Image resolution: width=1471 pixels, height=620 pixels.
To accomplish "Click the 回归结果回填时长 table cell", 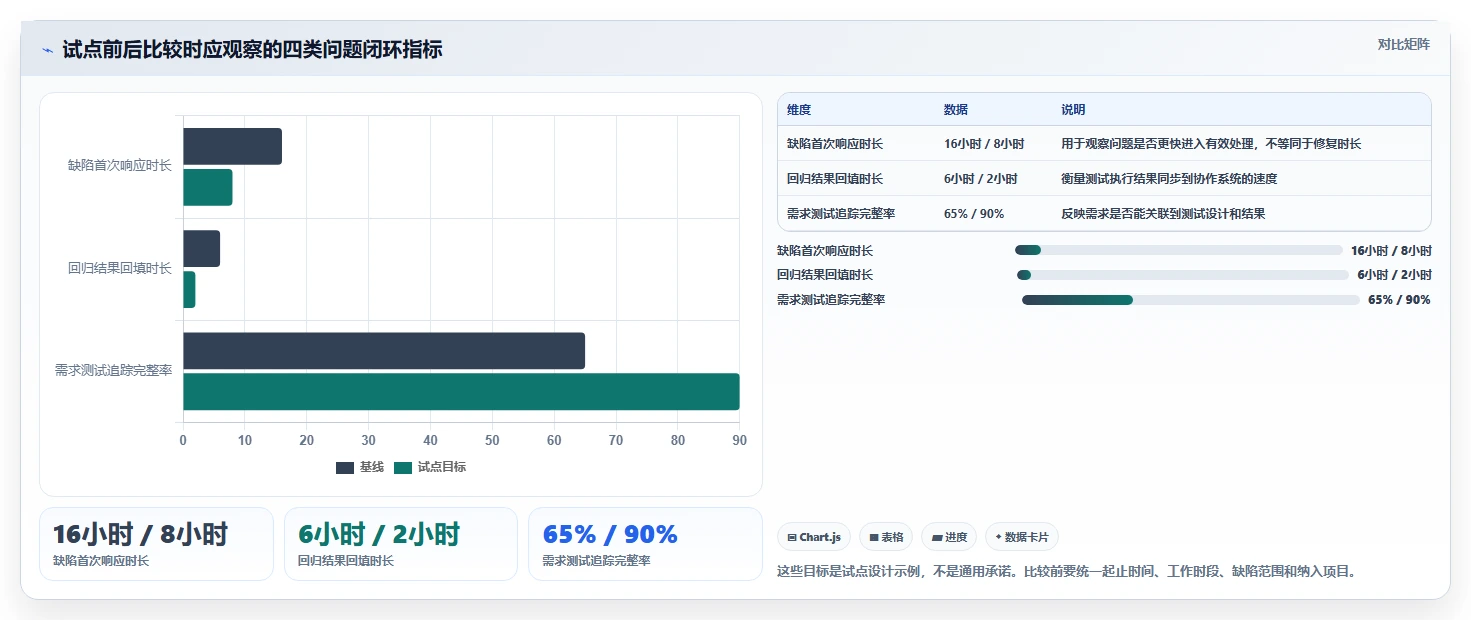I will (x=835, y=179).
